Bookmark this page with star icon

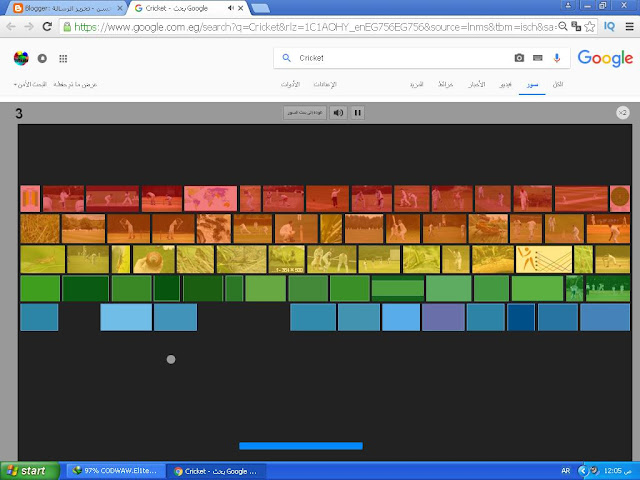(x=589, y=27)
